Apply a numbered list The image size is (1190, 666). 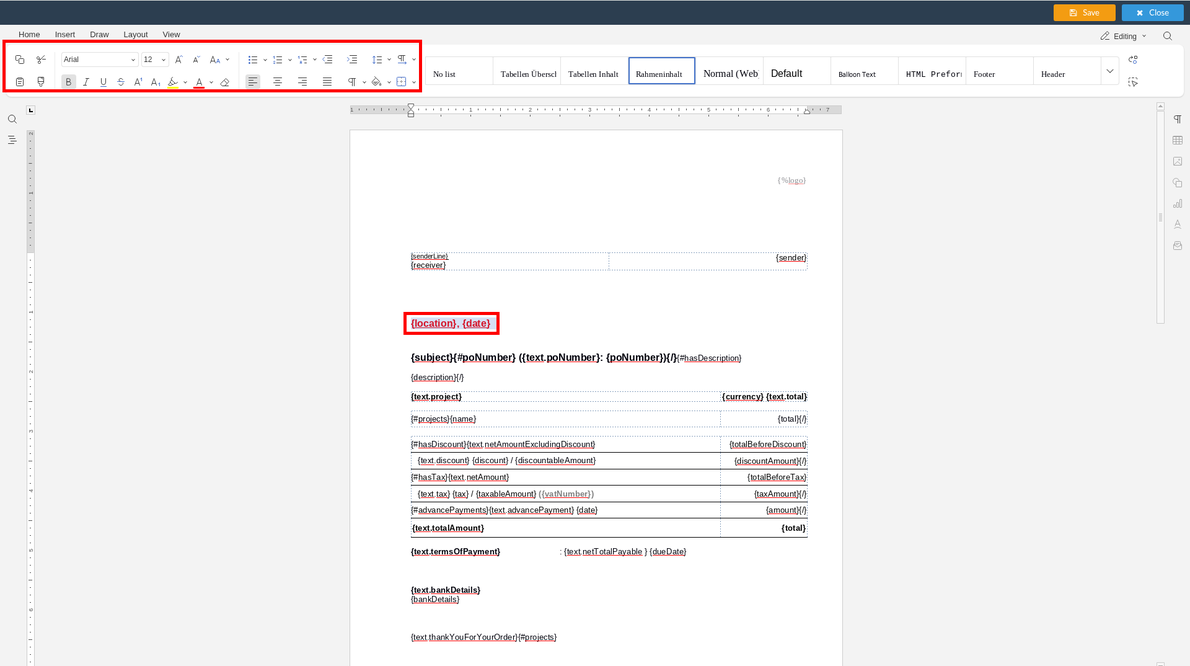point(278,59)
